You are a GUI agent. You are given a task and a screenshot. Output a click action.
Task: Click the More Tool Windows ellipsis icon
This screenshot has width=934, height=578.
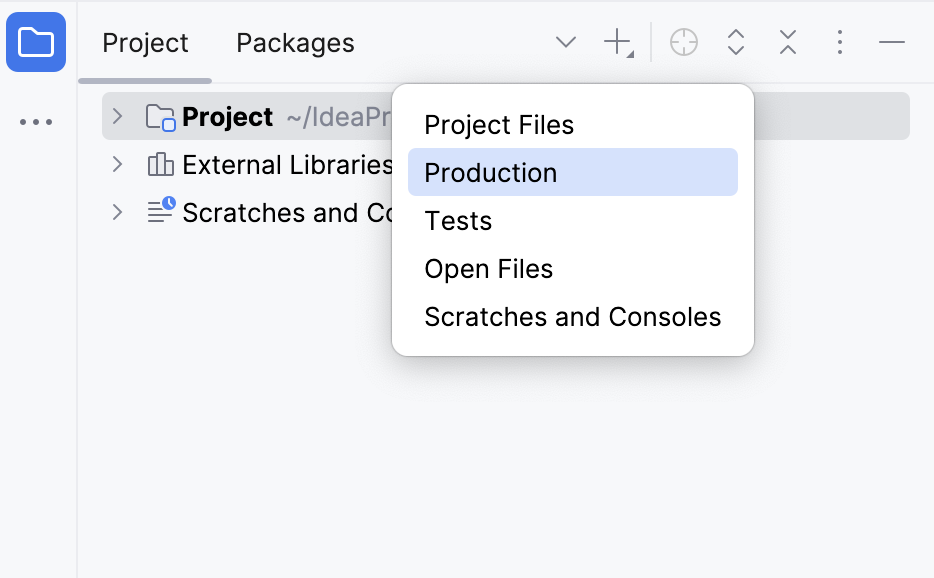pyautogui.click(x=36, y=120)
